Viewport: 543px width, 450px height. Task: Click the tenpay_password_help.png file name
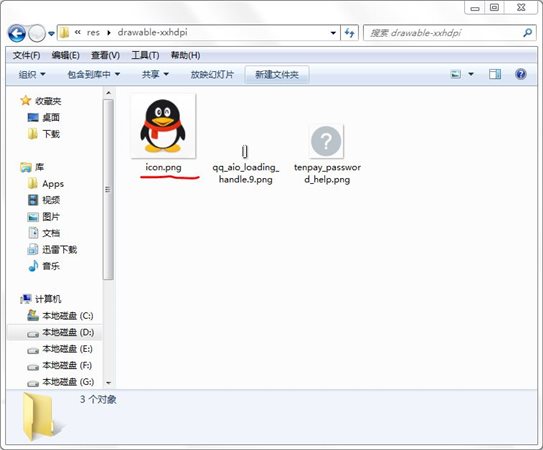pyautogui.click(x=327, y=173)
